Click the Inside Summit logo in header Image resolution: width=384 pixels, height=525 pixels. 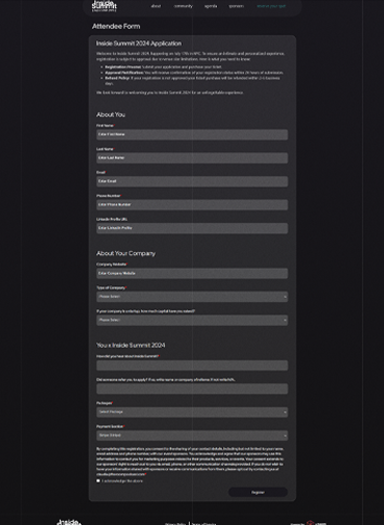104,6
